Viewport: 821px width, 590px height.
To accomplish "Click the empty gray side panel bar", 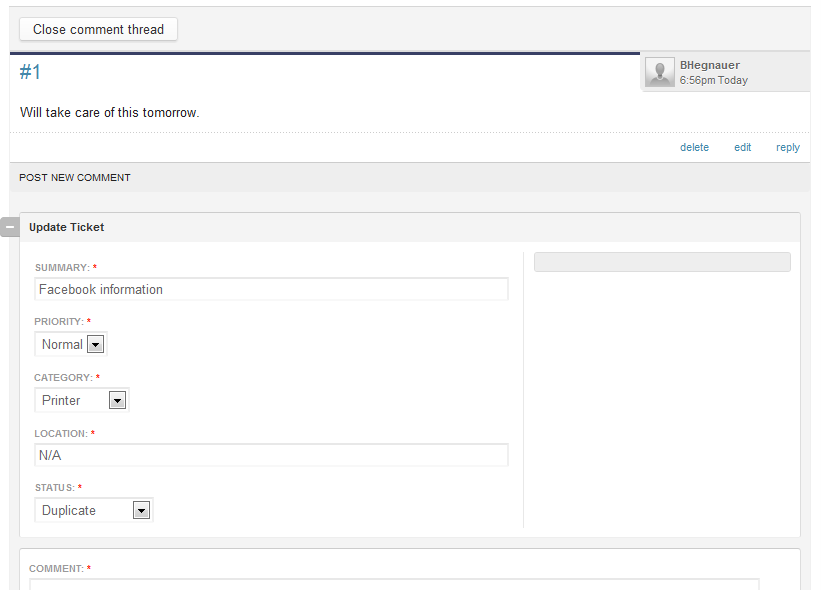I will (662, 262).
